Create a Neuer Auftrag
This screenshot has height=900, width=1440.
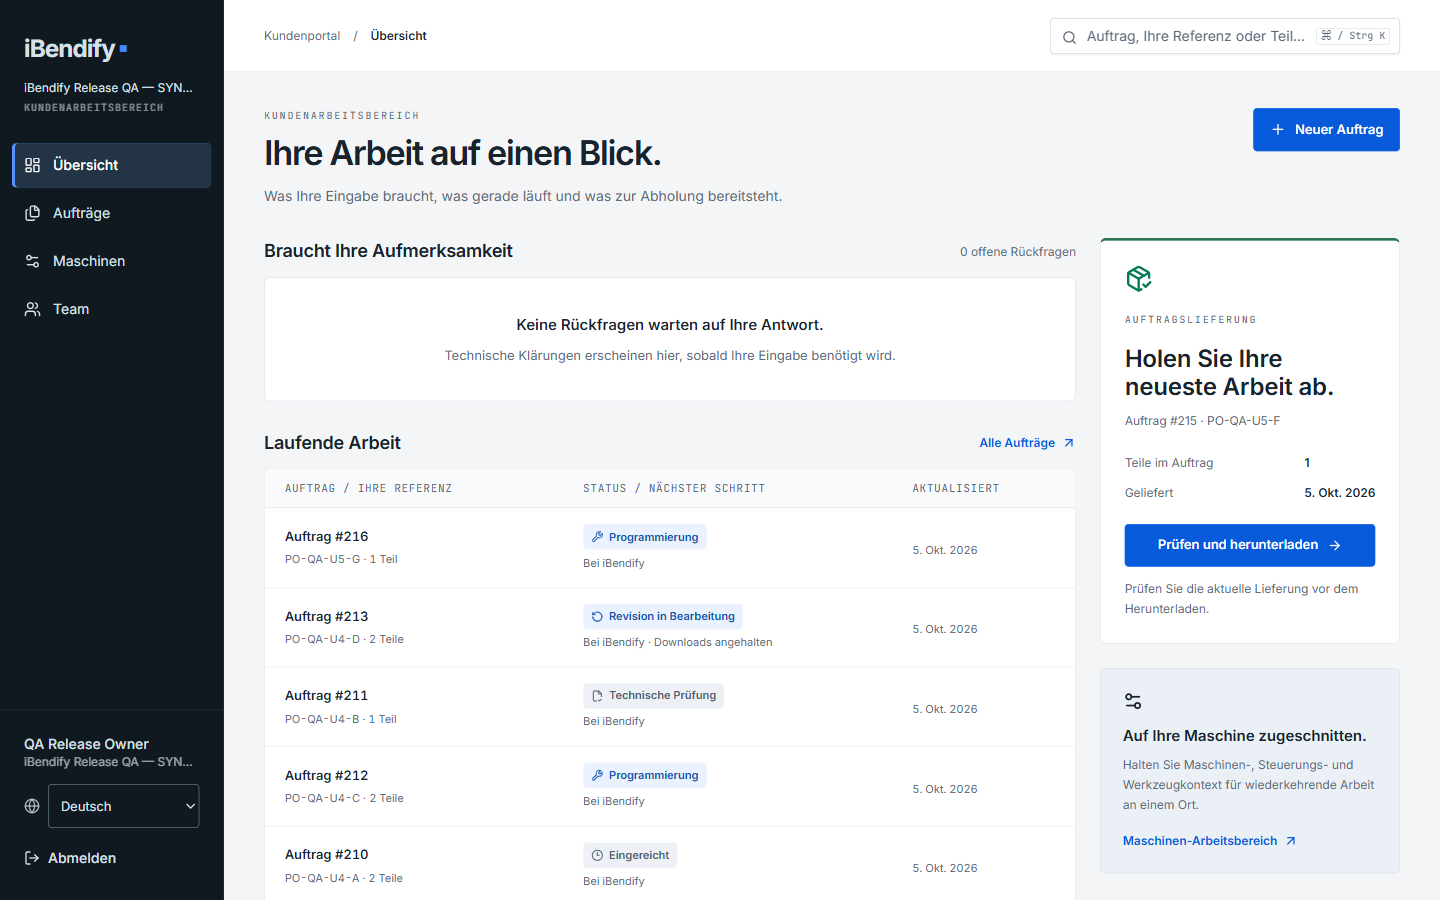point(1326,130)
